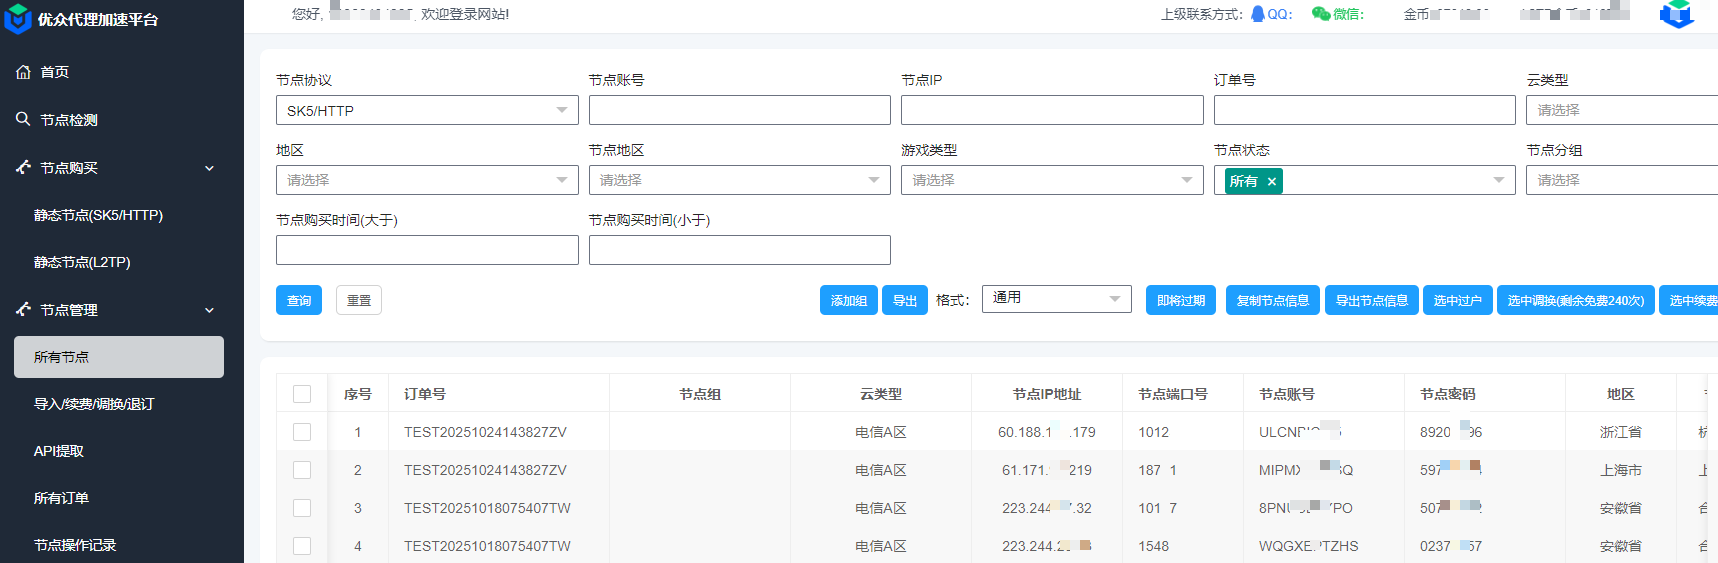Remove the 所有 tag via its x

click(x=1272, y=181)
